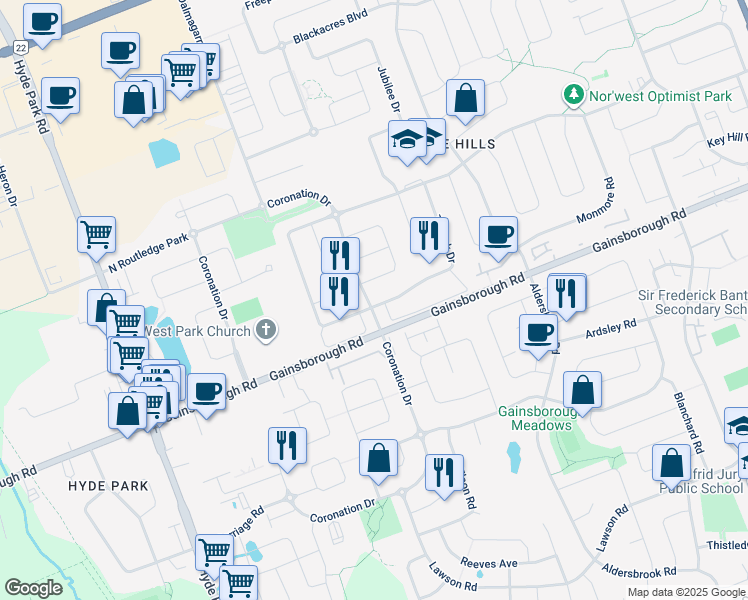
Task: Select coffee marker north of Gainsborough Rd at Aldersbrook
Action: click(x=498, y=235)
